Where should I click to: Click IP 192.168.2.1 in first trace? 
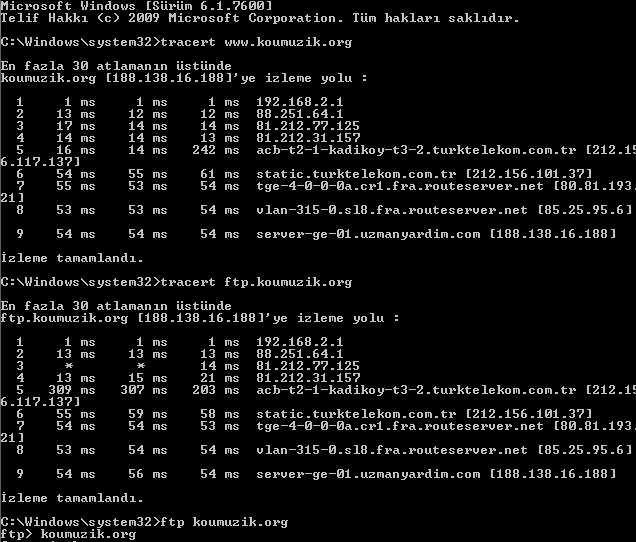tap(300, 102)
